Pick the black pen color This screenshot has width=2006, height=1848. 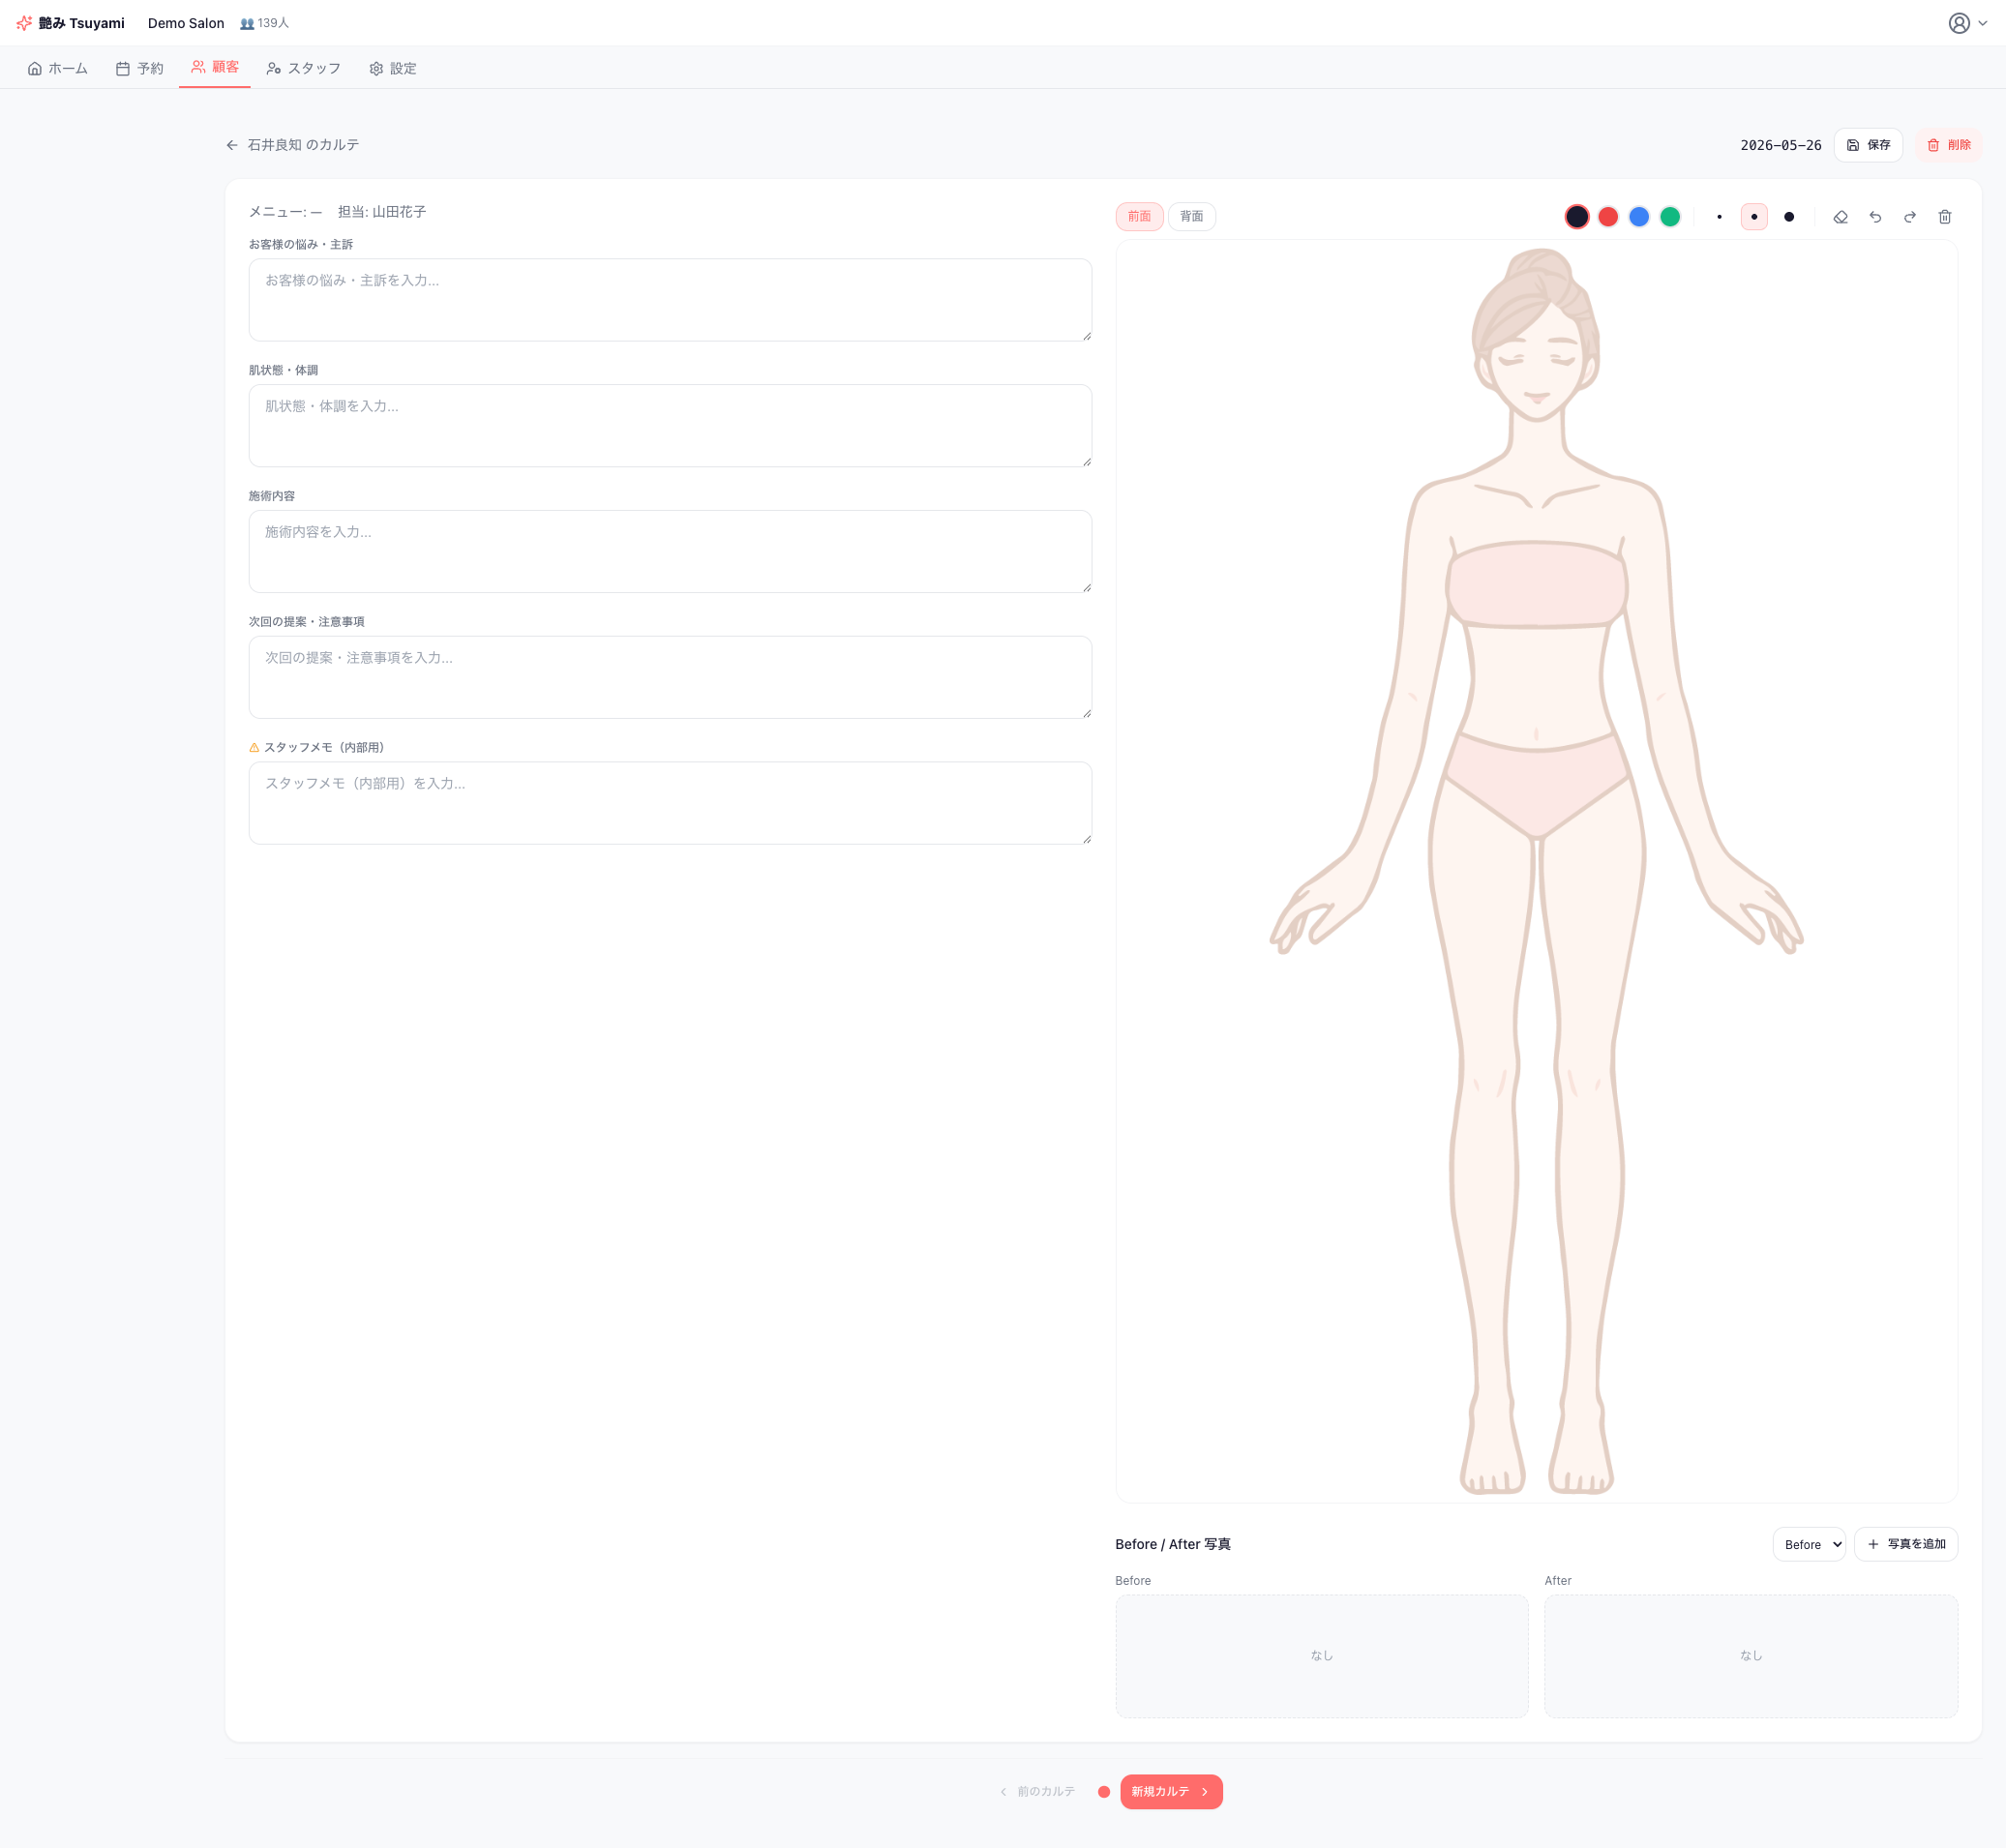(1577, 217)
